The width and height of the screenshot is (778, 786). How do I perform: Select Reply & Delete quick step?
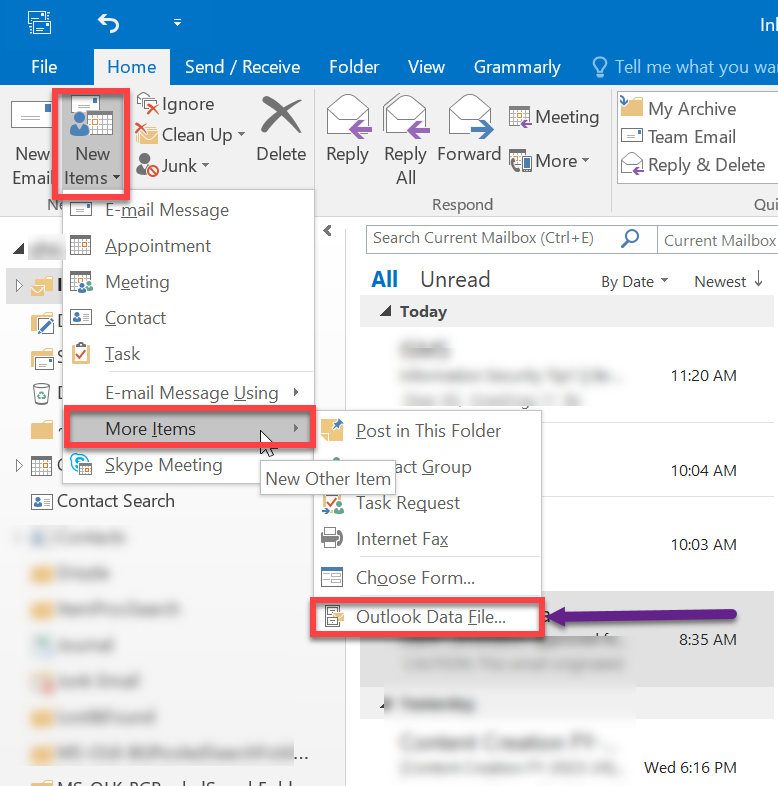coord(693,164)
